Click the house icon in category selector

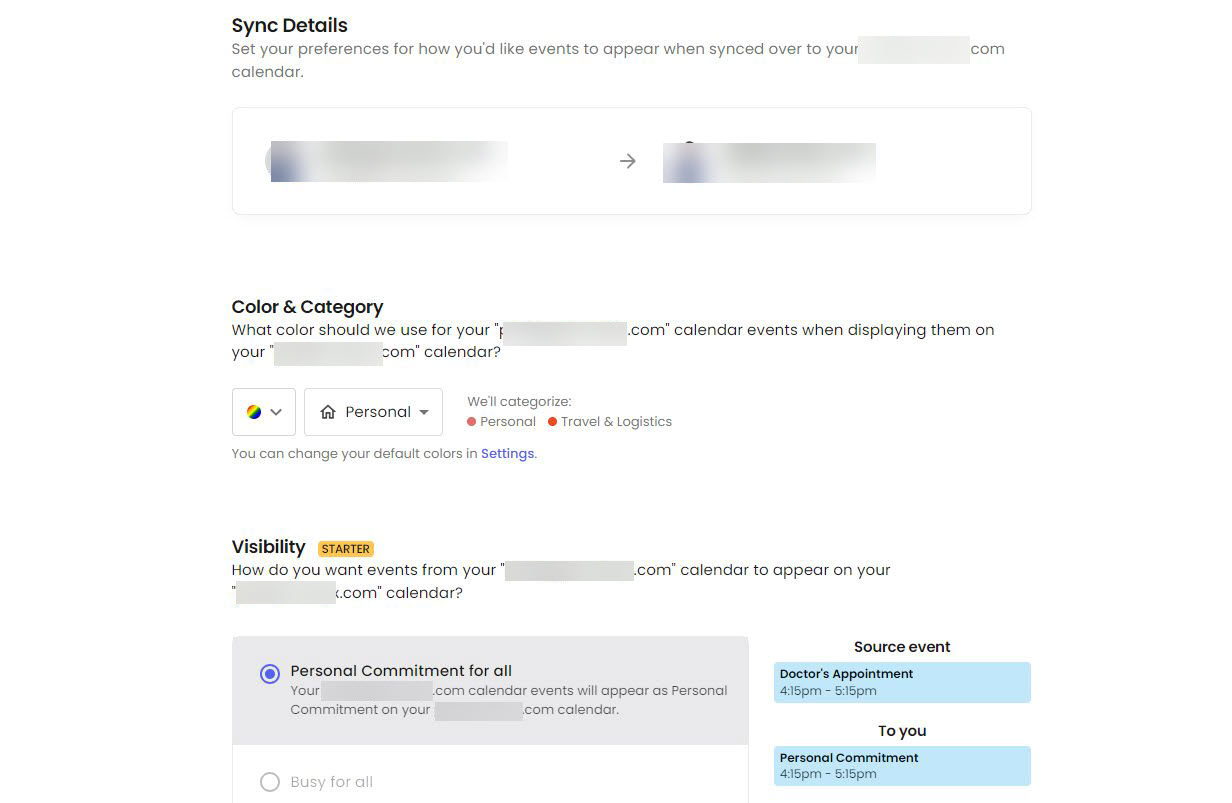pos(329,412)
